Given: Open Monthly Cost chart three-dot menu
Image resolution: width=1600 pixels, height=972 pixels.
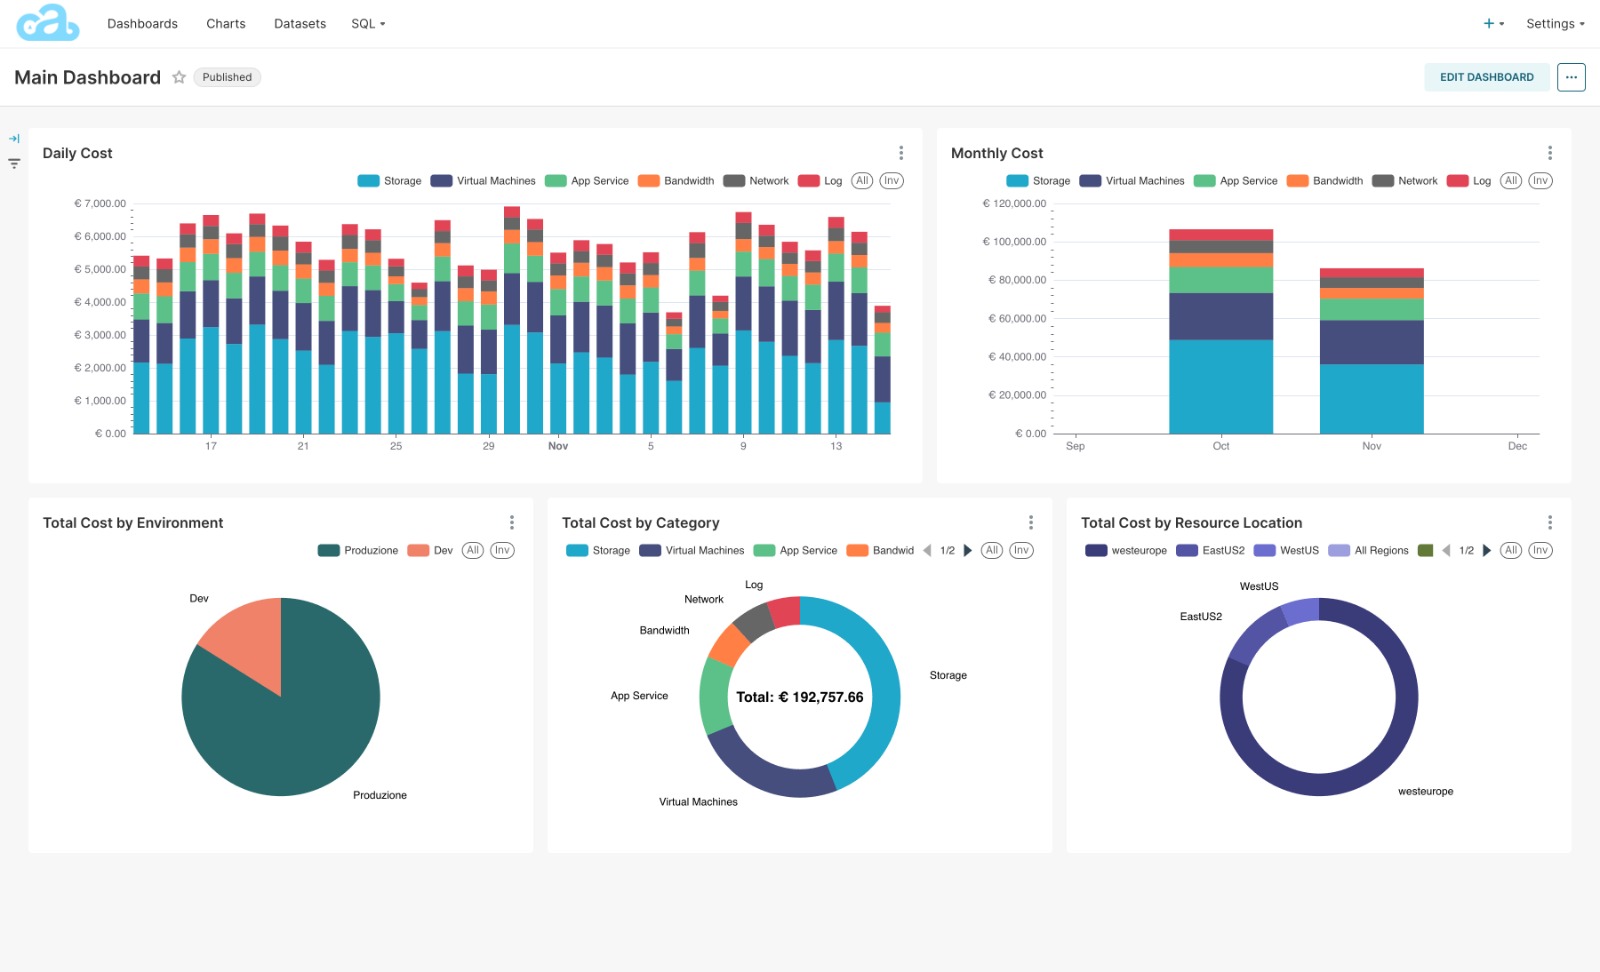Looking at the screenshot, I should 1550,153.
